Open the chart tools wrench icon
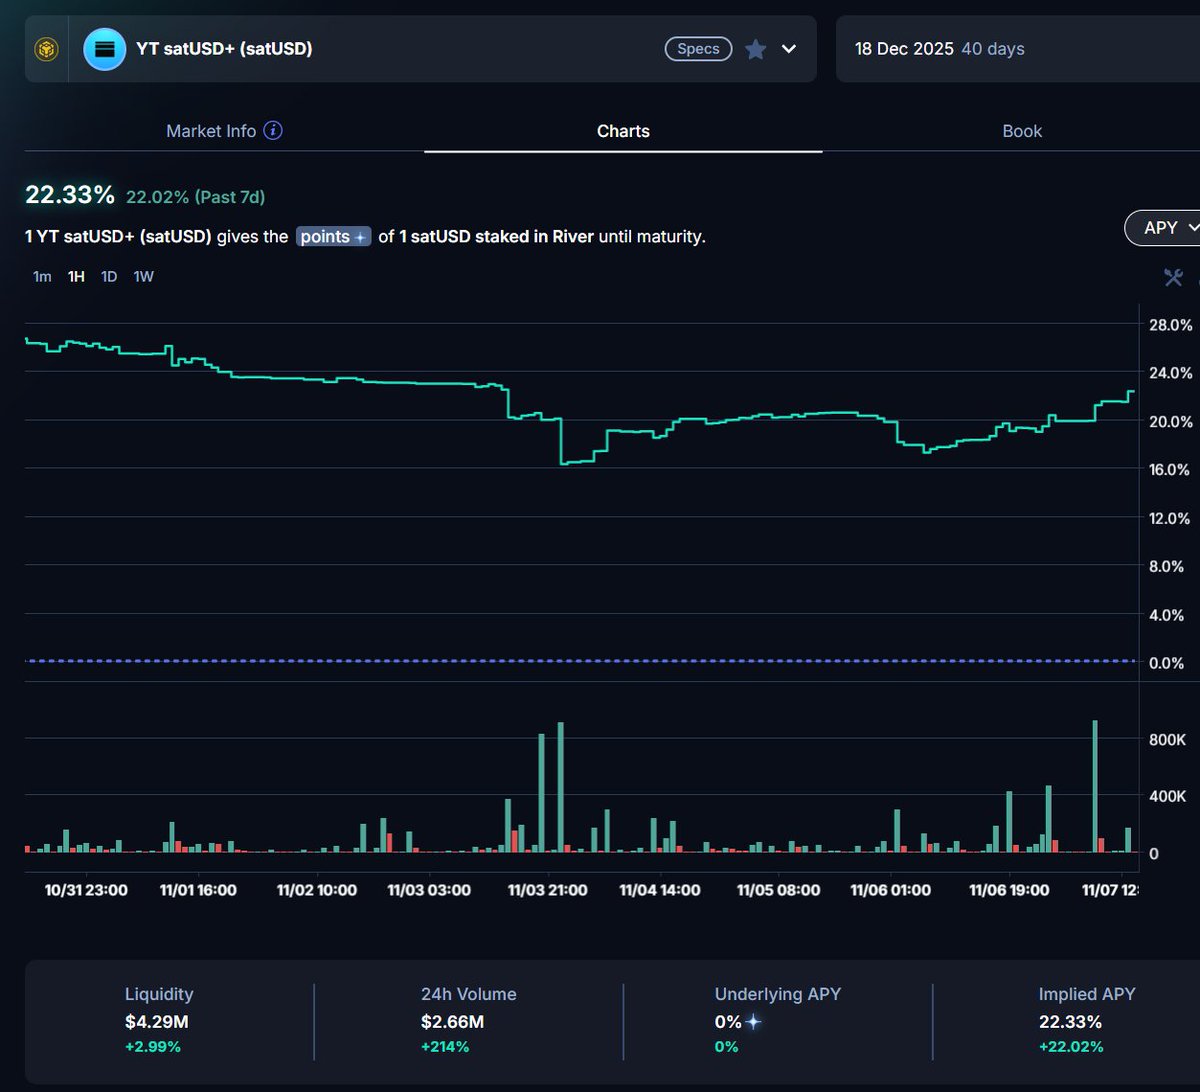The image size is (1200, 1092). 1173,277
